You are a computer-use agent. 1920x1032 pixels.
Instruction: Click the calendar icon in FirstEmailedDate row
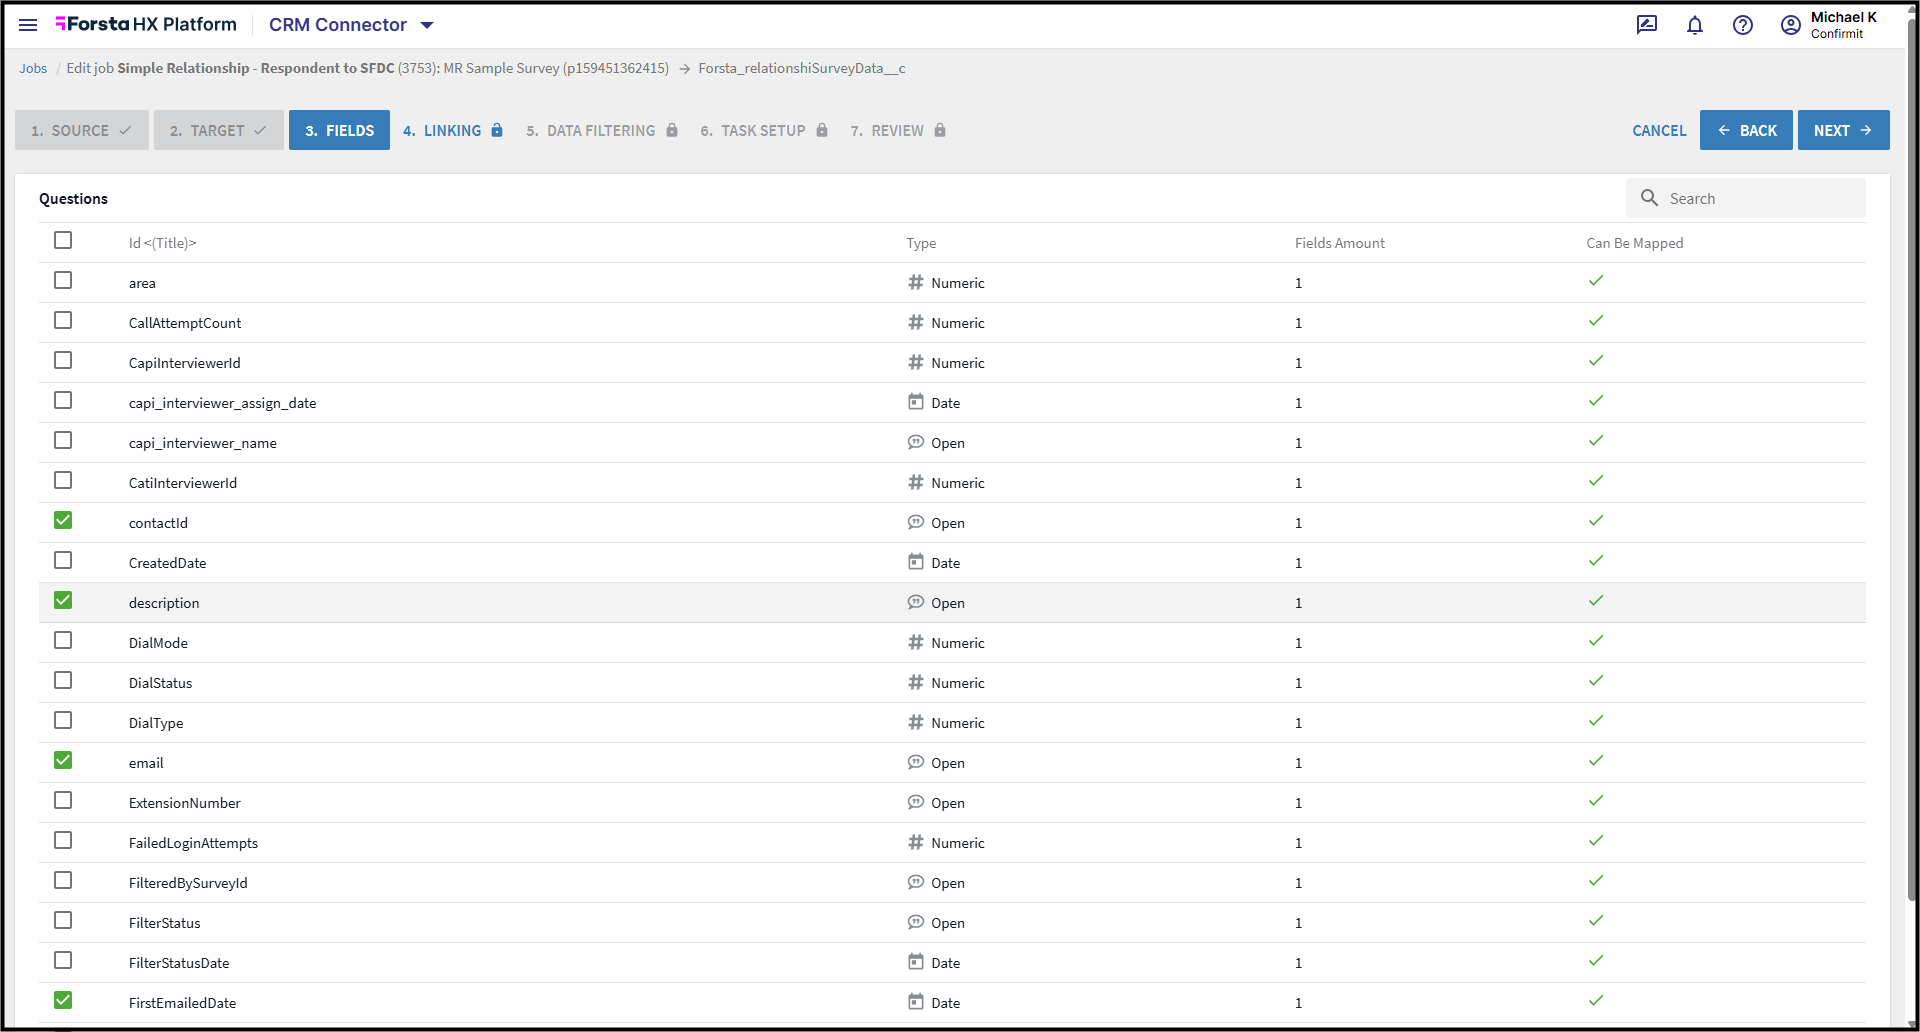click(x=915, y=1002)
